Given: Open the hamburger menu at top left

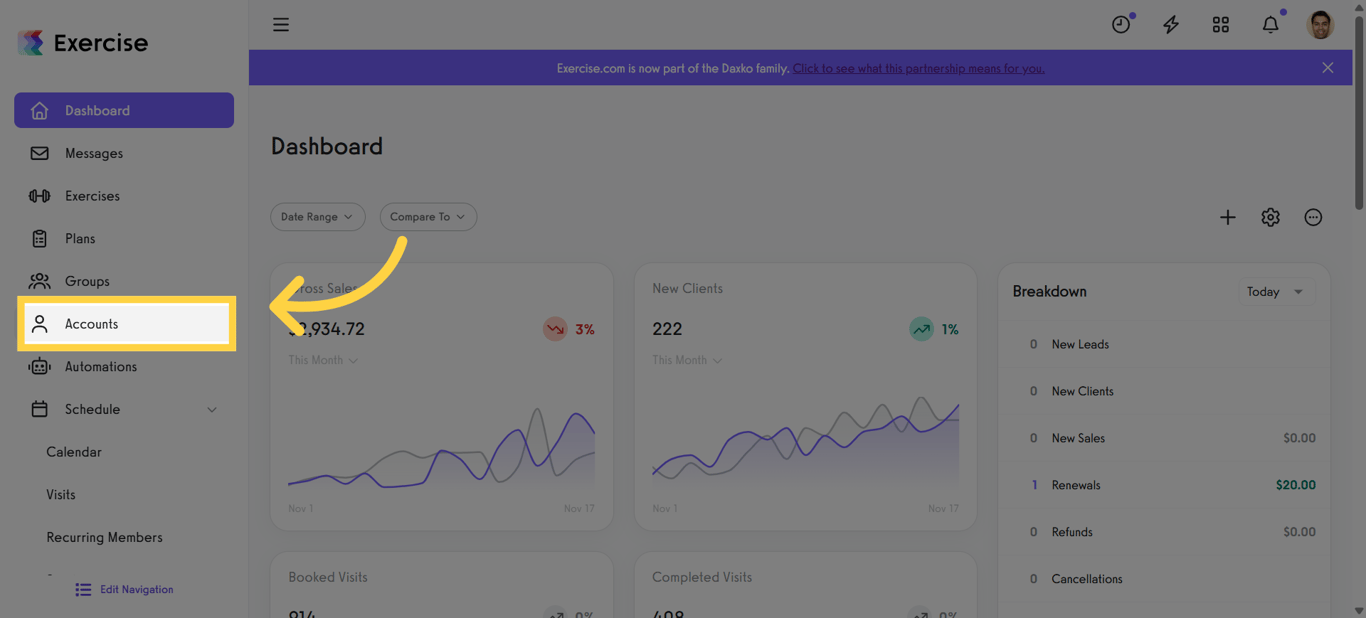Looking at the screenshot, I should point(280,24).
